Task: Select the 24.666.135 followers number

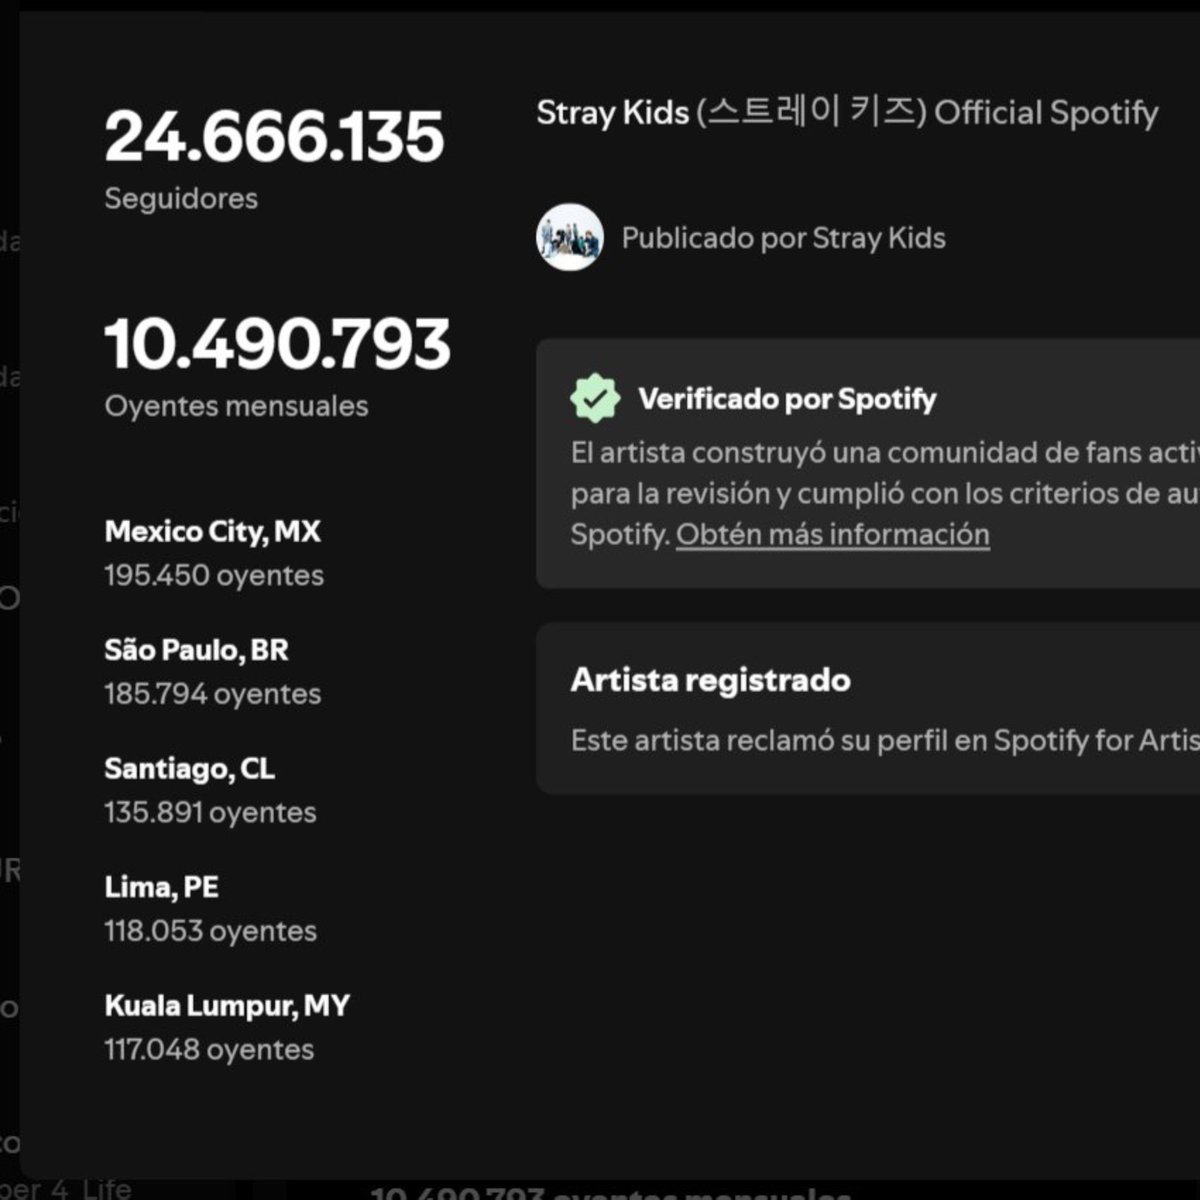Action: coord(274,137)
